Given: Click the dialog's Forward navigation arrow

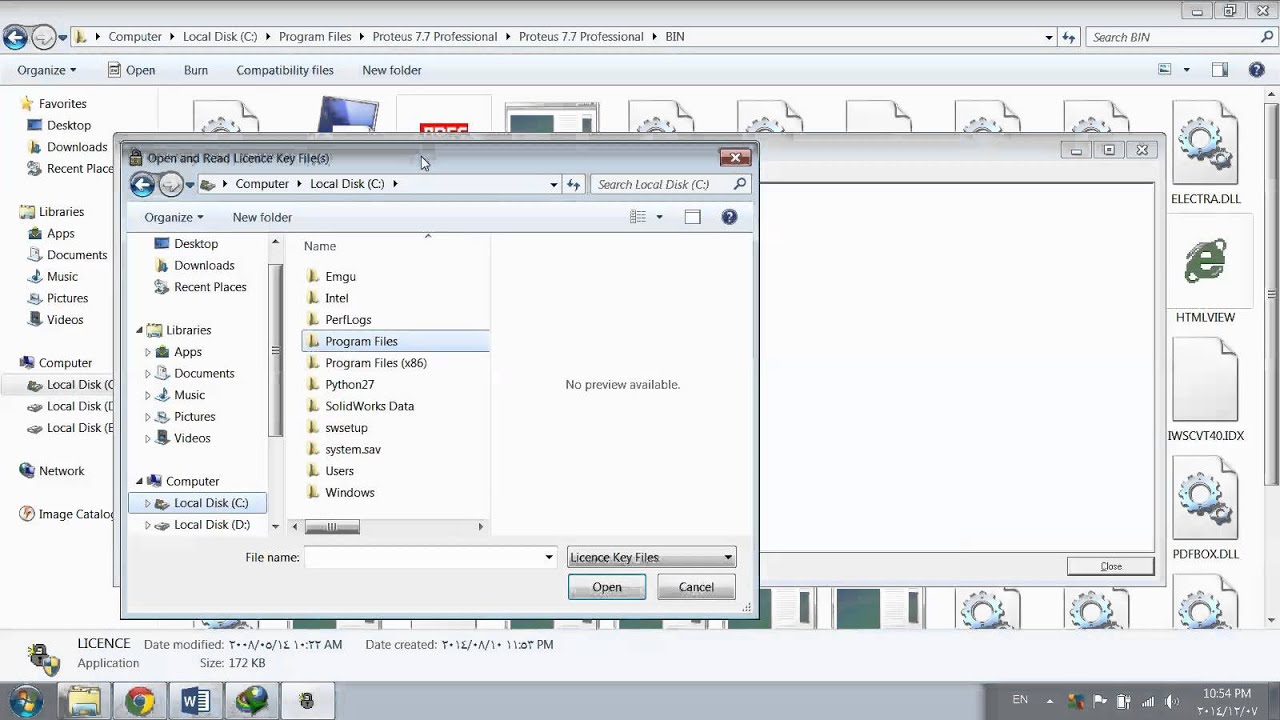Looking at the screenshot, I should [x=171, y=184].
